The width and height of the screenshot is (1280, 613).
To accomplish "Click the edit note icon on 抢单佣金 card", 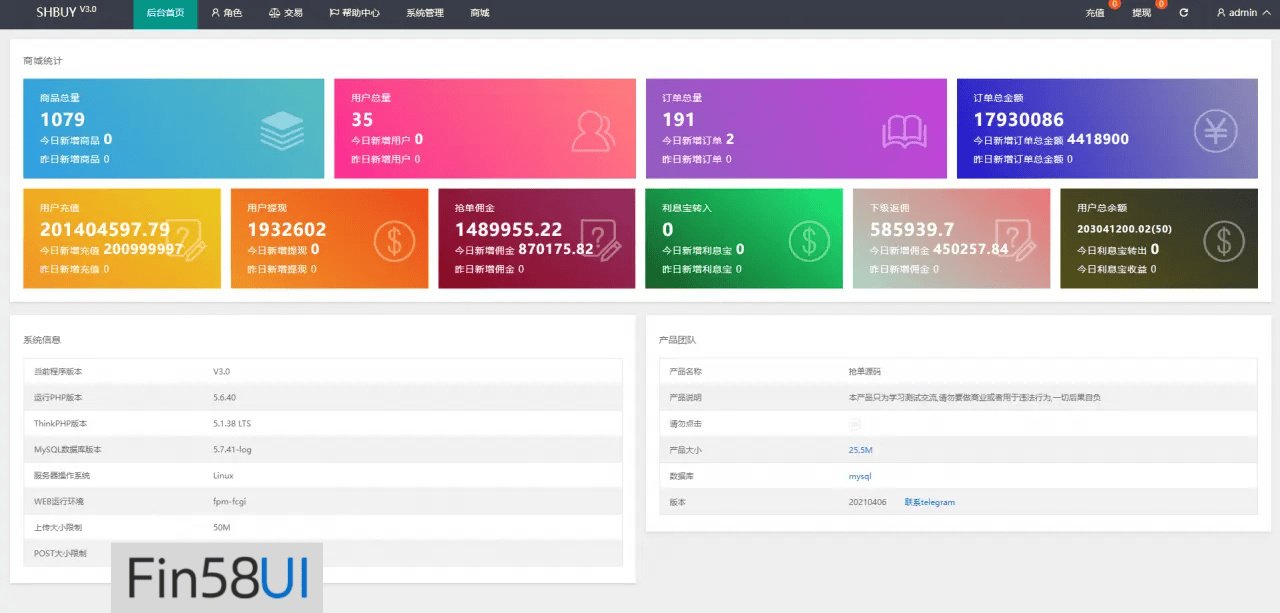I will [x=600, y=240].
